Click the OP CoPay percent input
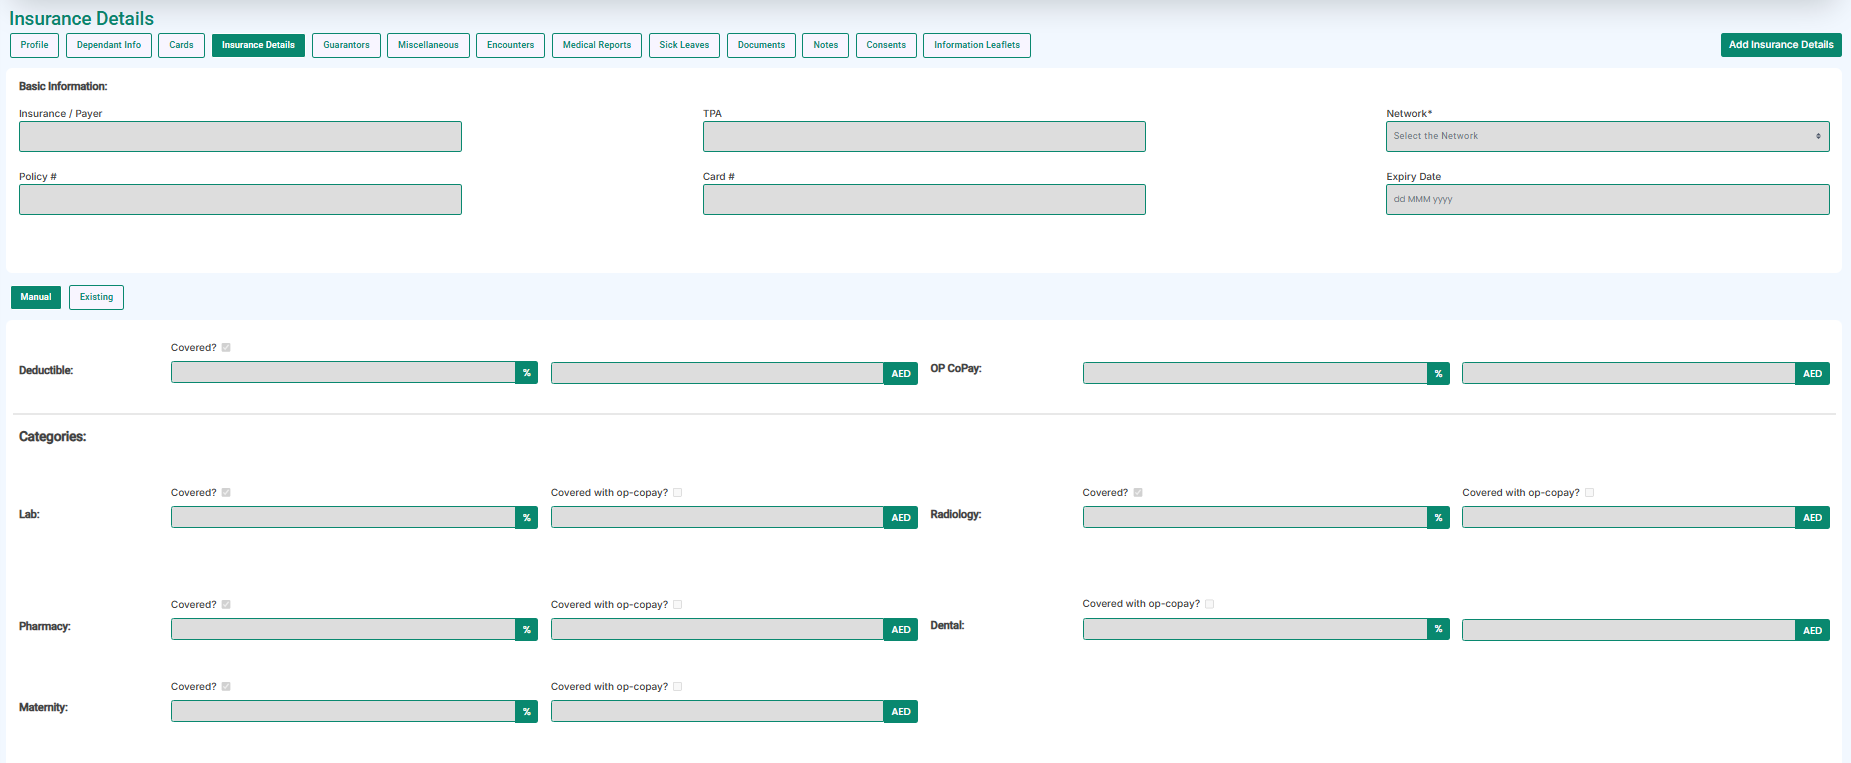Image resolution: width=1851 pixels, height=763 pixels. pyautogui.click(x=1255, y=374)
